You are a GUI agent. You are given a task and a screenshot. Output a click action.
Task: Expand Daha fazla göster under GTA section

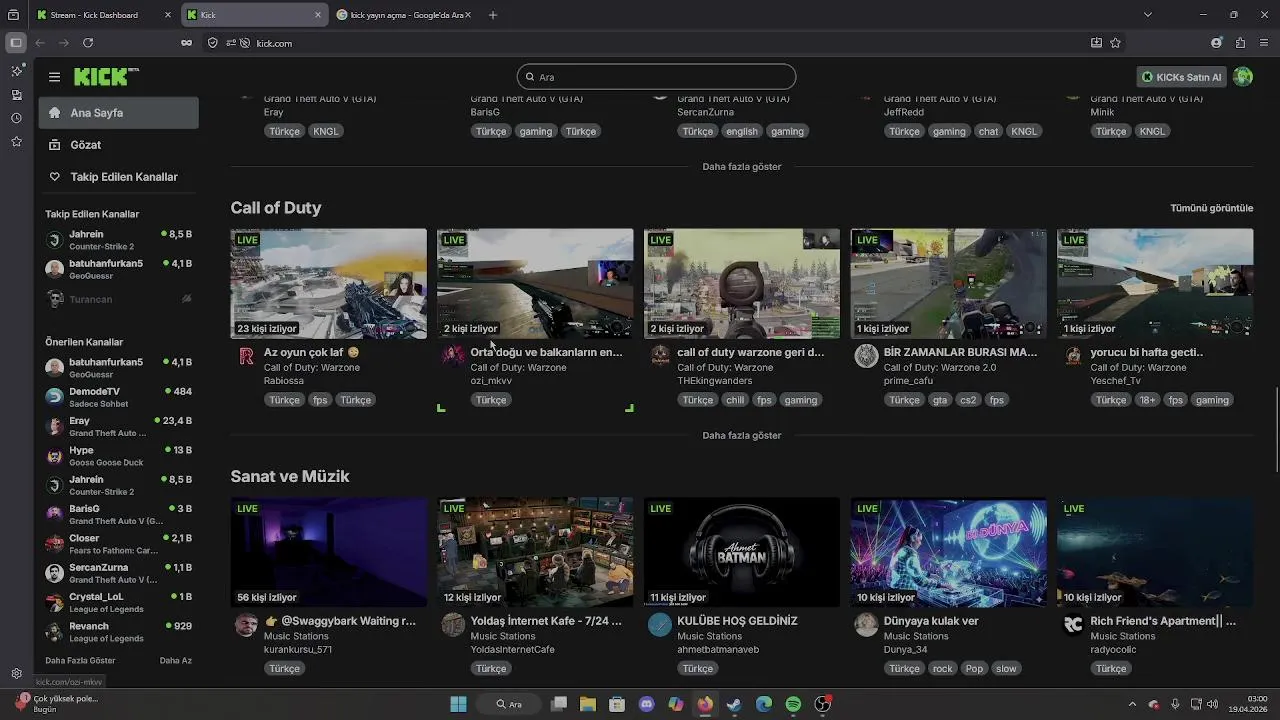coord(742,167)
